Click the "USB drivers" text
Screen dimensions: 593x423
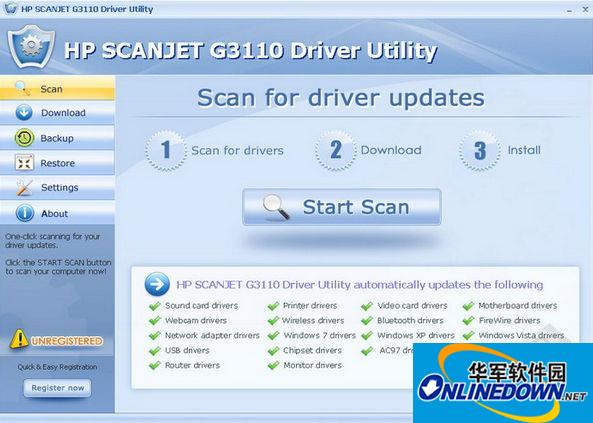[x=187, y=350]
